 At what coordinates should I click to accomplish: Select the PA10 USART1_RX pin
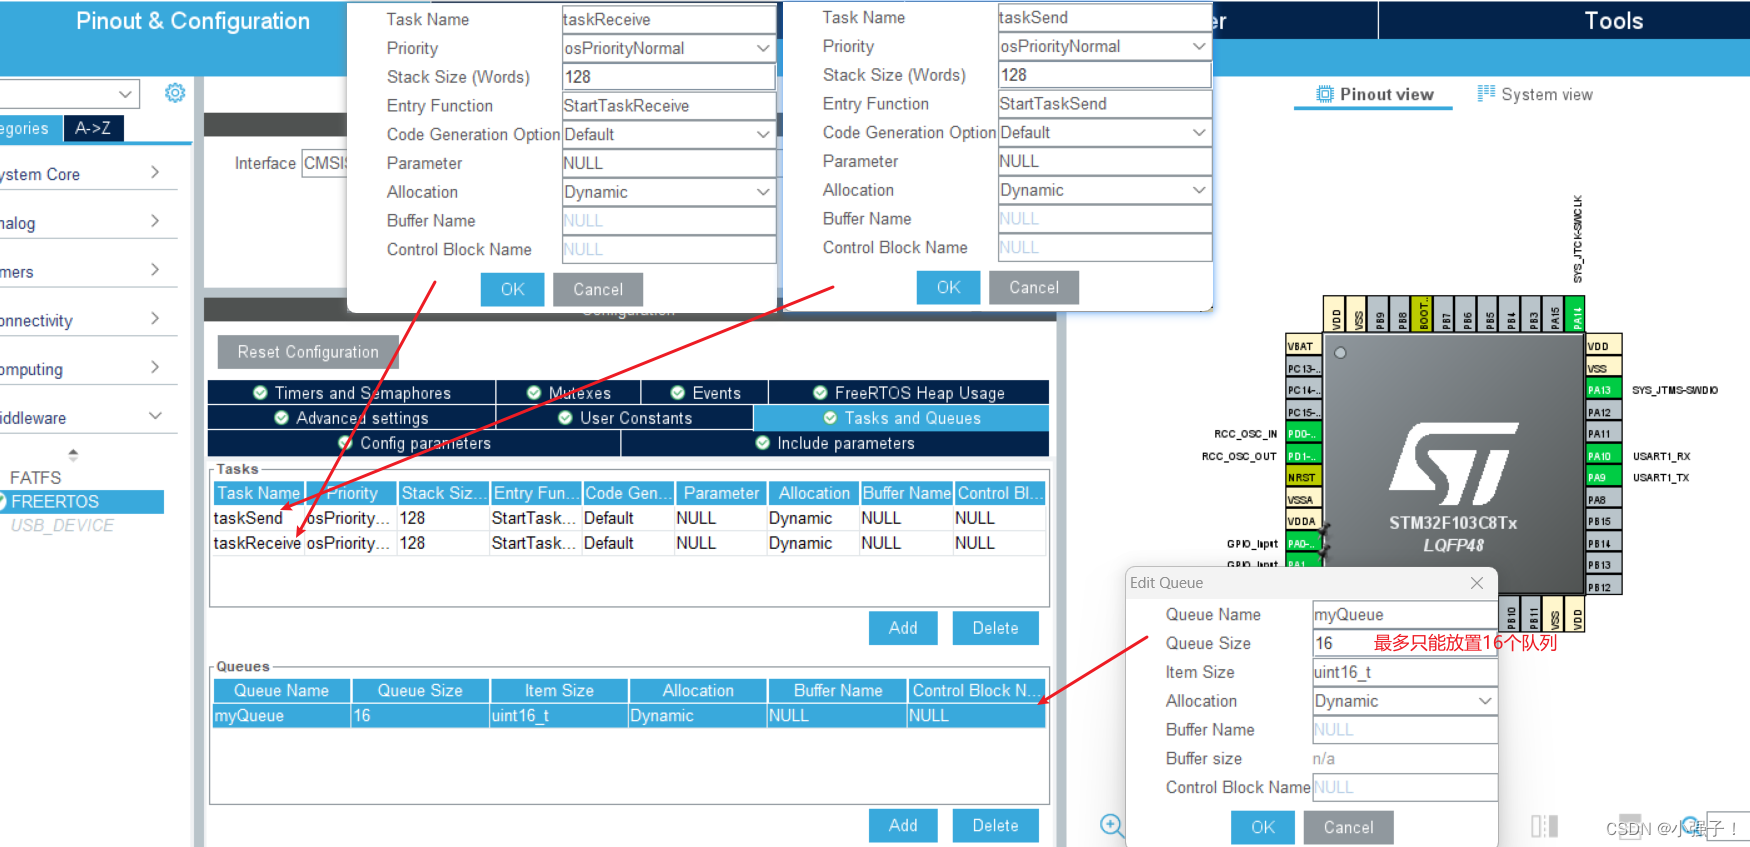click(1603, 456)
